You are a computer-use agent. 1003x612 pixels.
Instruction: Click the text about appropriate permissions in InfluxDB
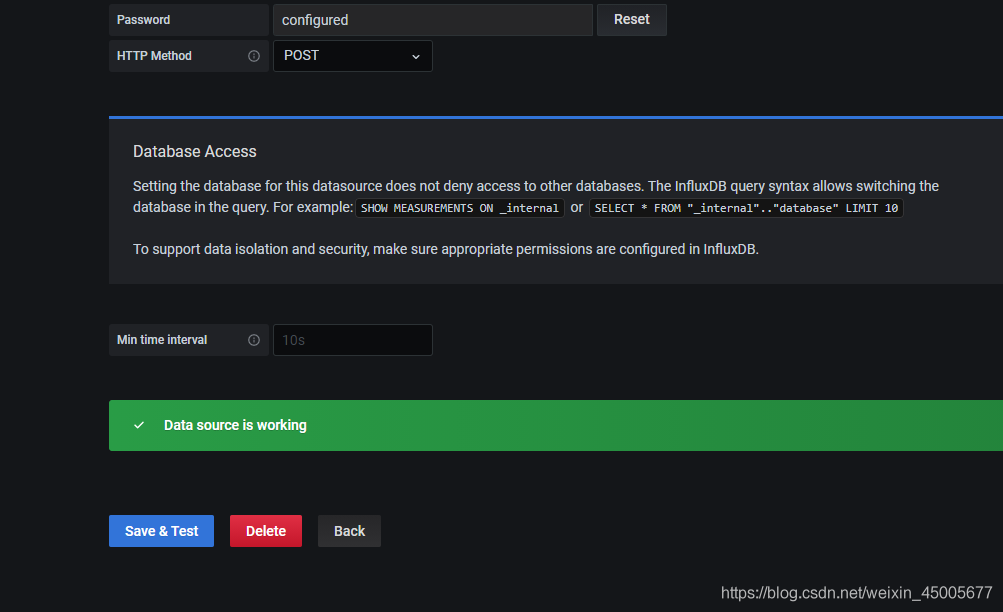coord(446,249)
